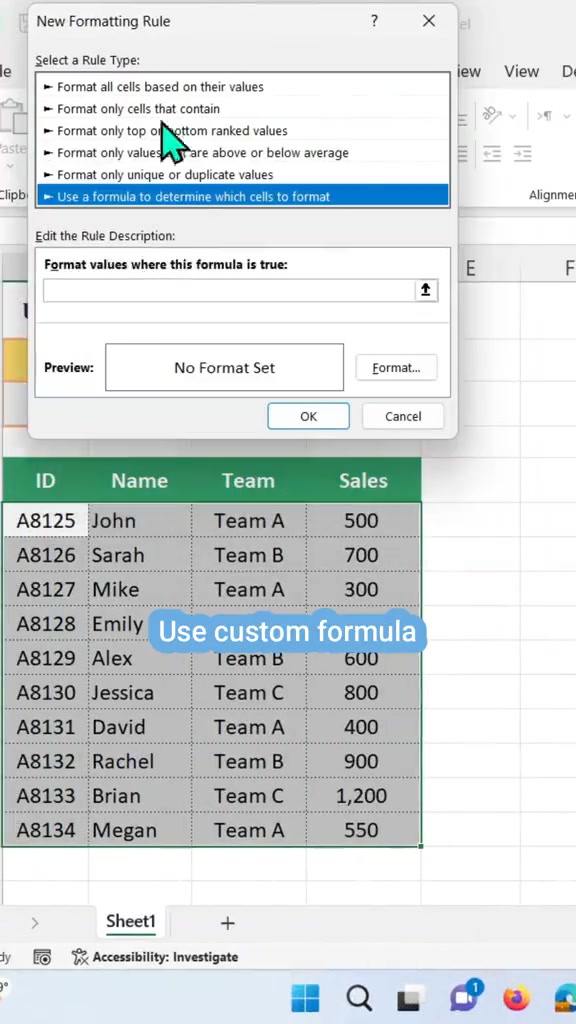Click the sheet navigation right arrow
Image resolution: width=576 pixels, height=1024 pixels.
click(x=35, y=923)
